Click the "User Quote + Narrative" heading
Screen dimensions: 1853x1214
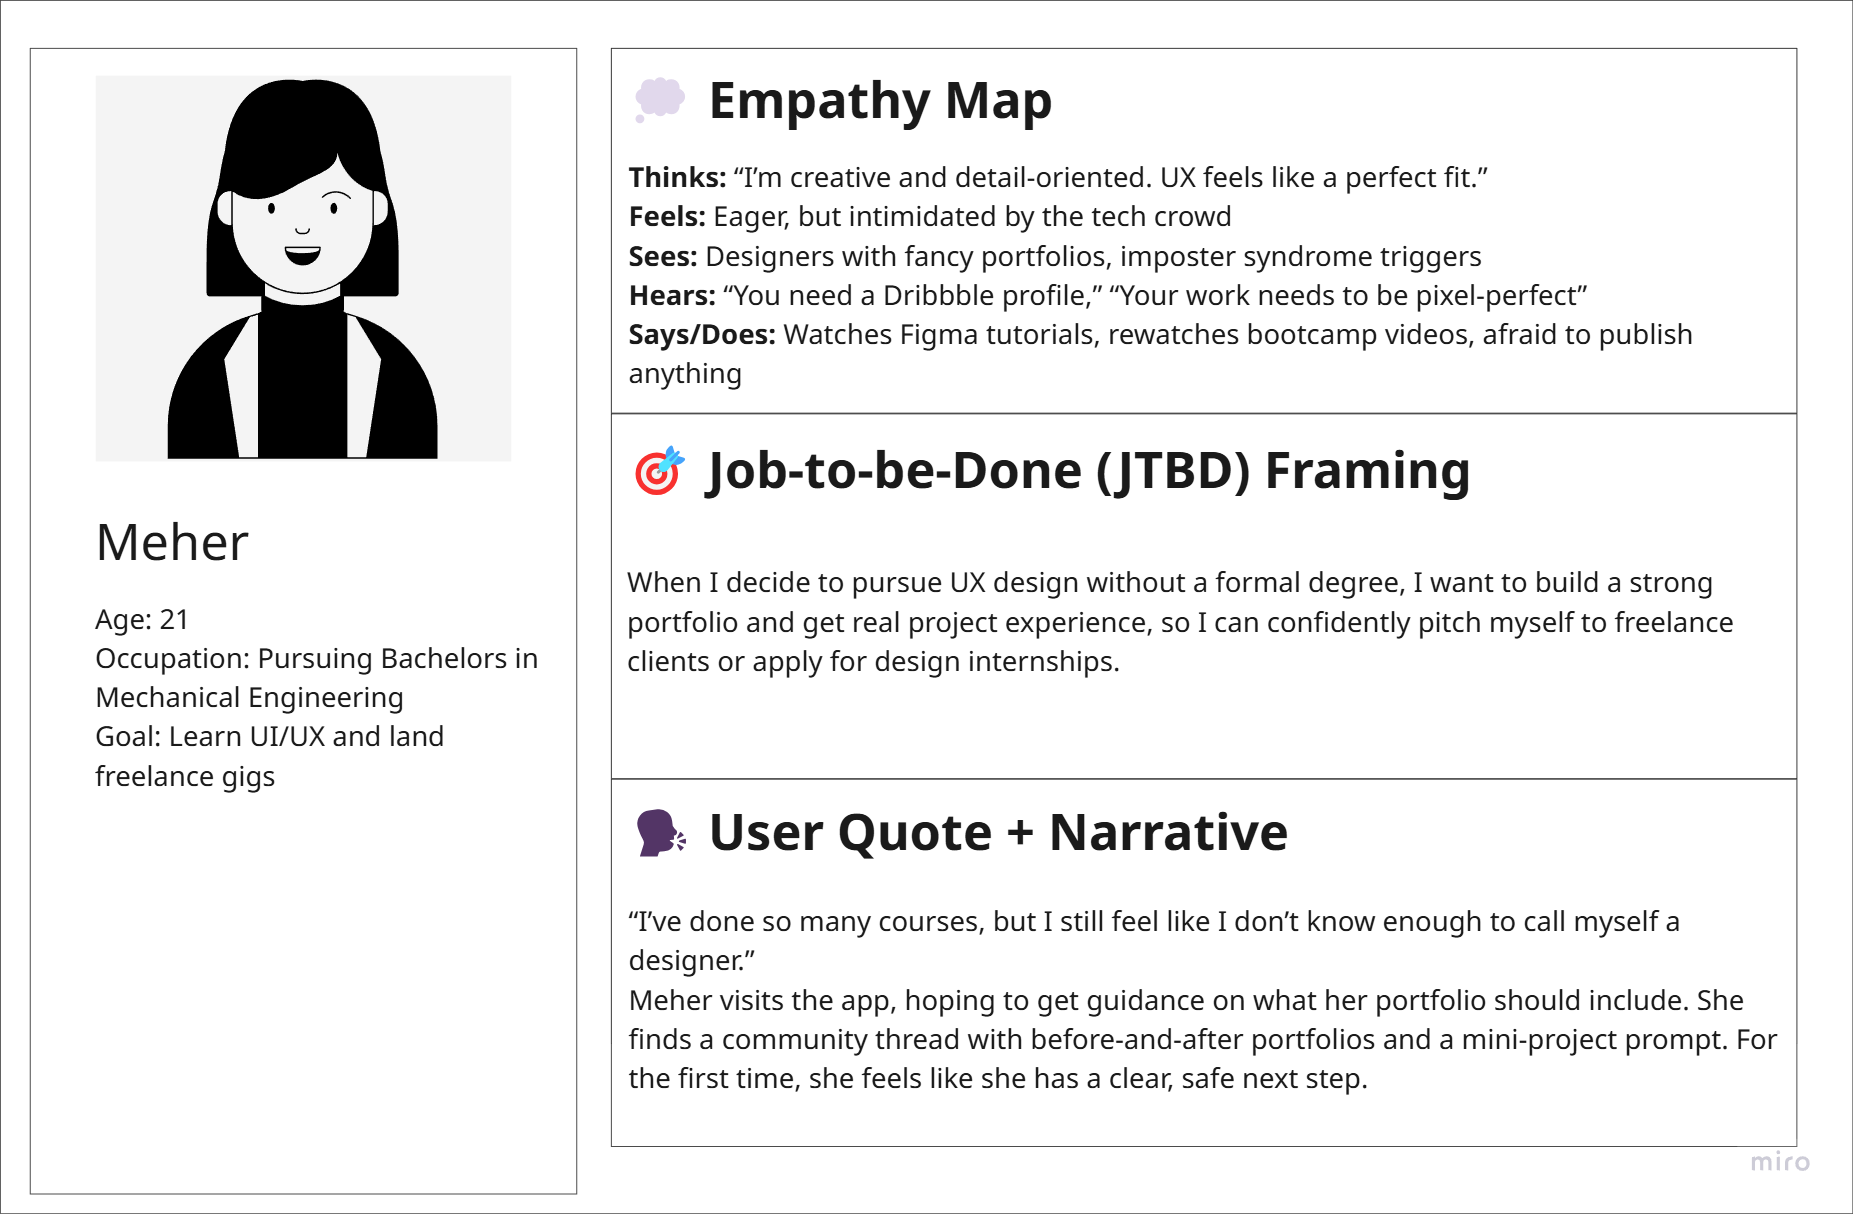pos(998,832)
